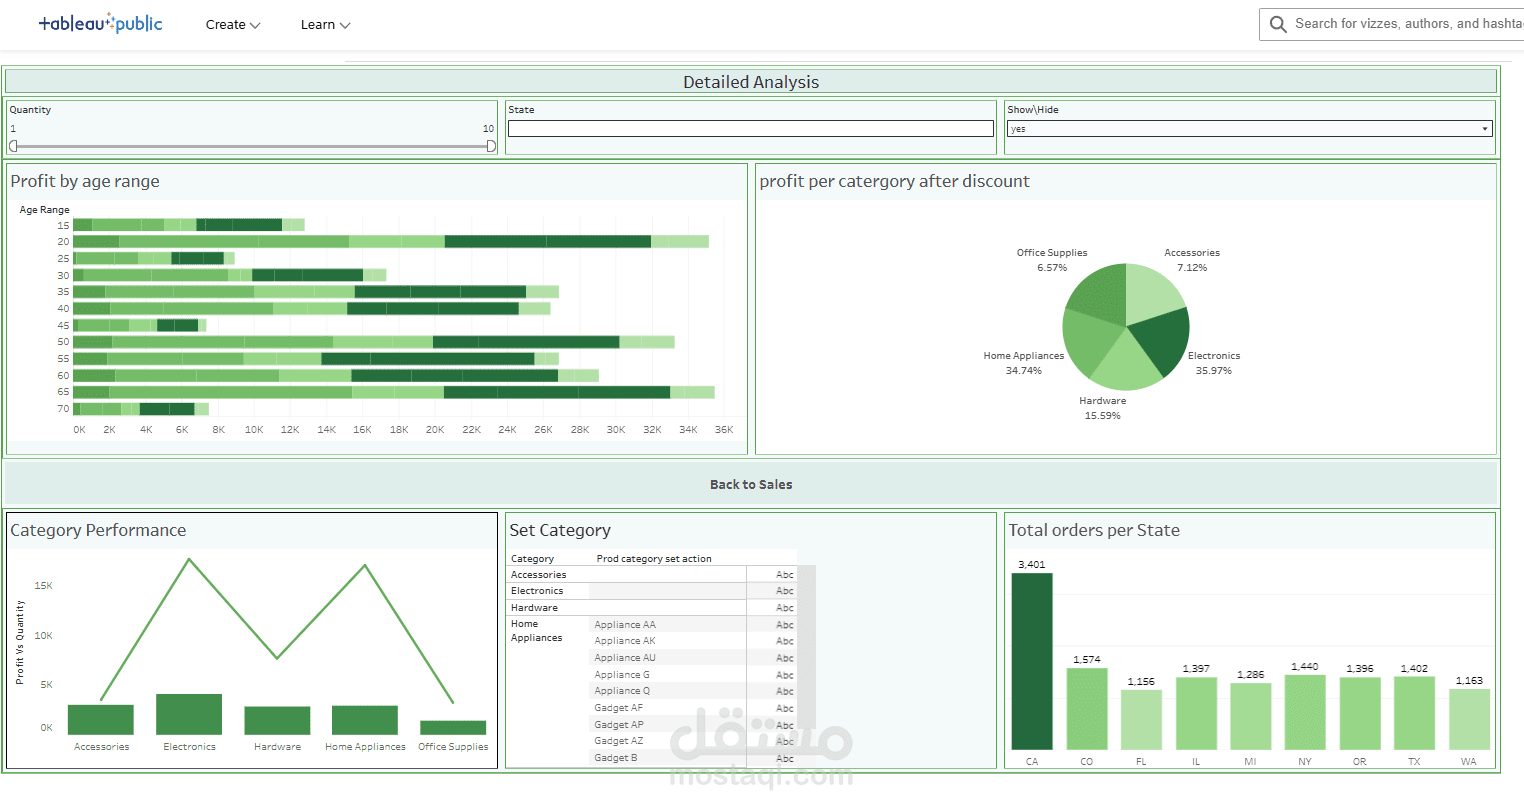
Task: Click the age range 65 row label
Action: pos(63,392)
